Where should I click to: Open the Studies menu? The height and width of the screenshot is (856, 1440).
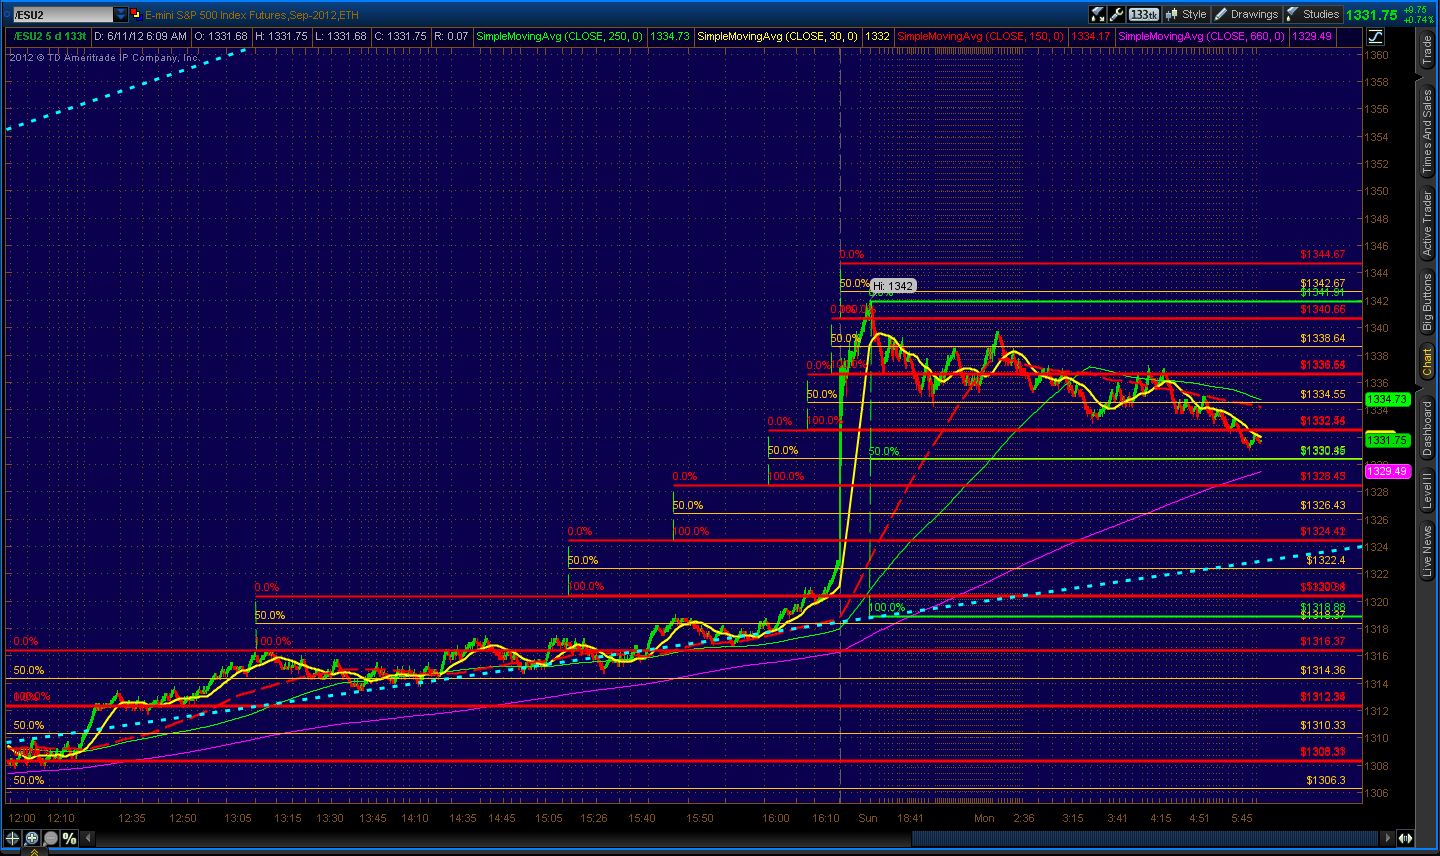pyautogui.click(x=1312, y=14)
